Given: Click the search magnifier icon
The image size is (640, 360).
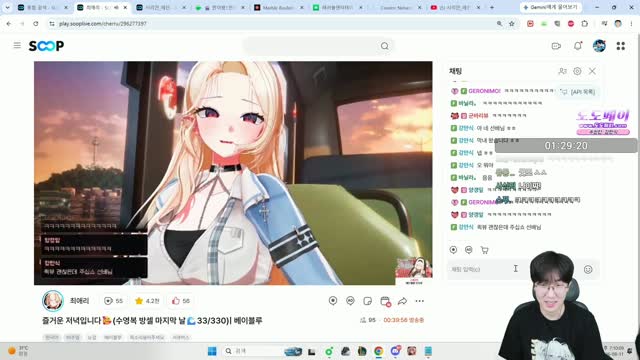Looking at the screenshot, I should (384, 46).
